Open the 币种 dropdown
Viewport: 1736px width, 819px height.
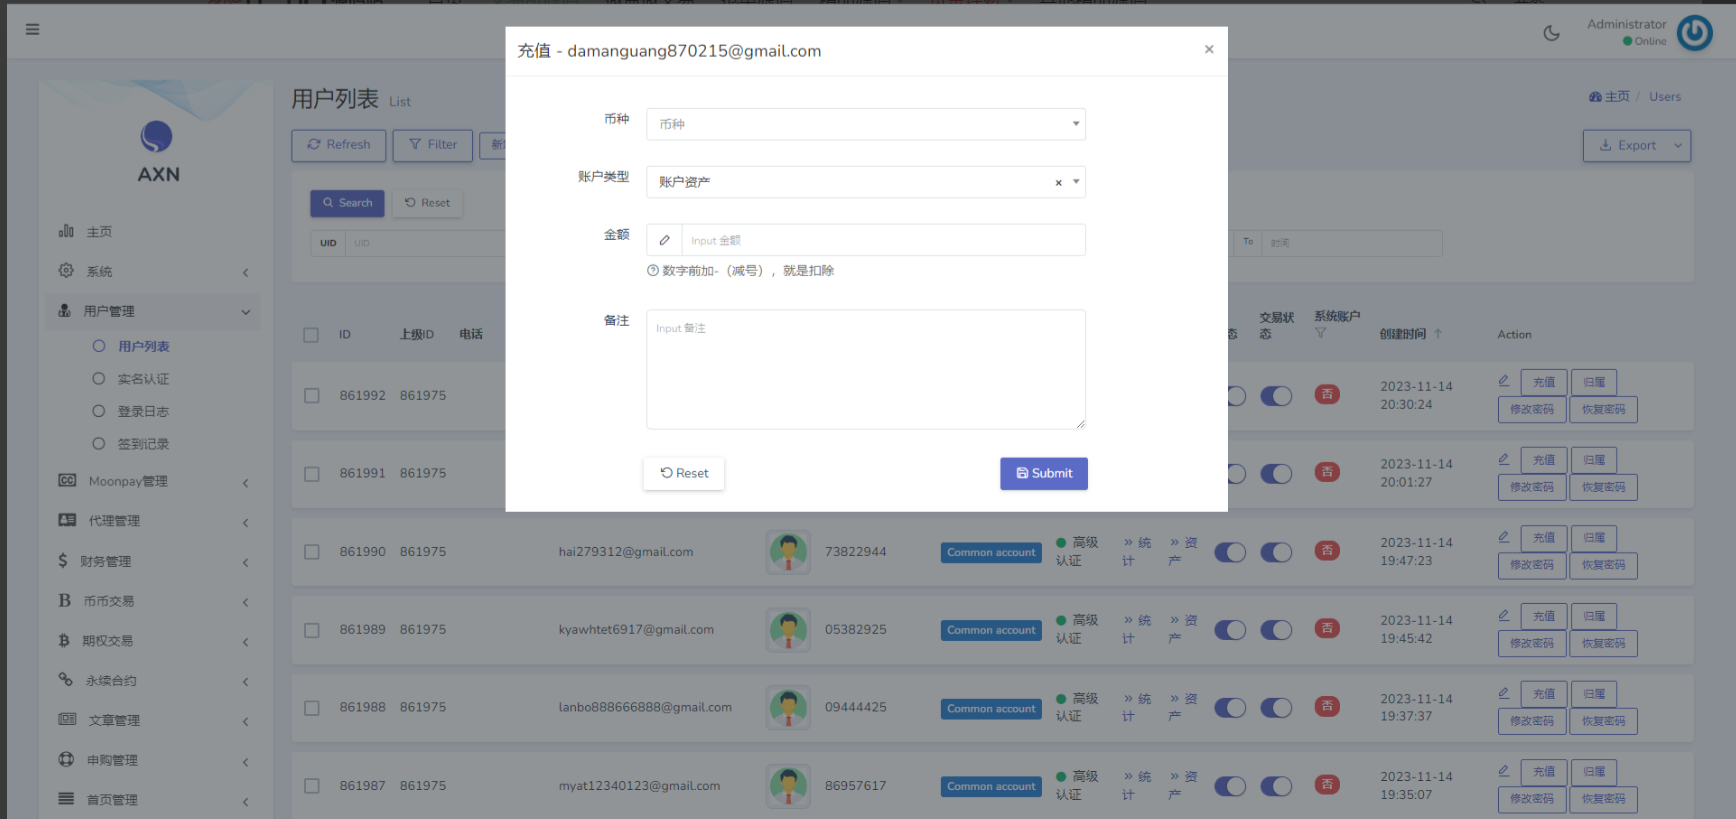click(865, 124)
